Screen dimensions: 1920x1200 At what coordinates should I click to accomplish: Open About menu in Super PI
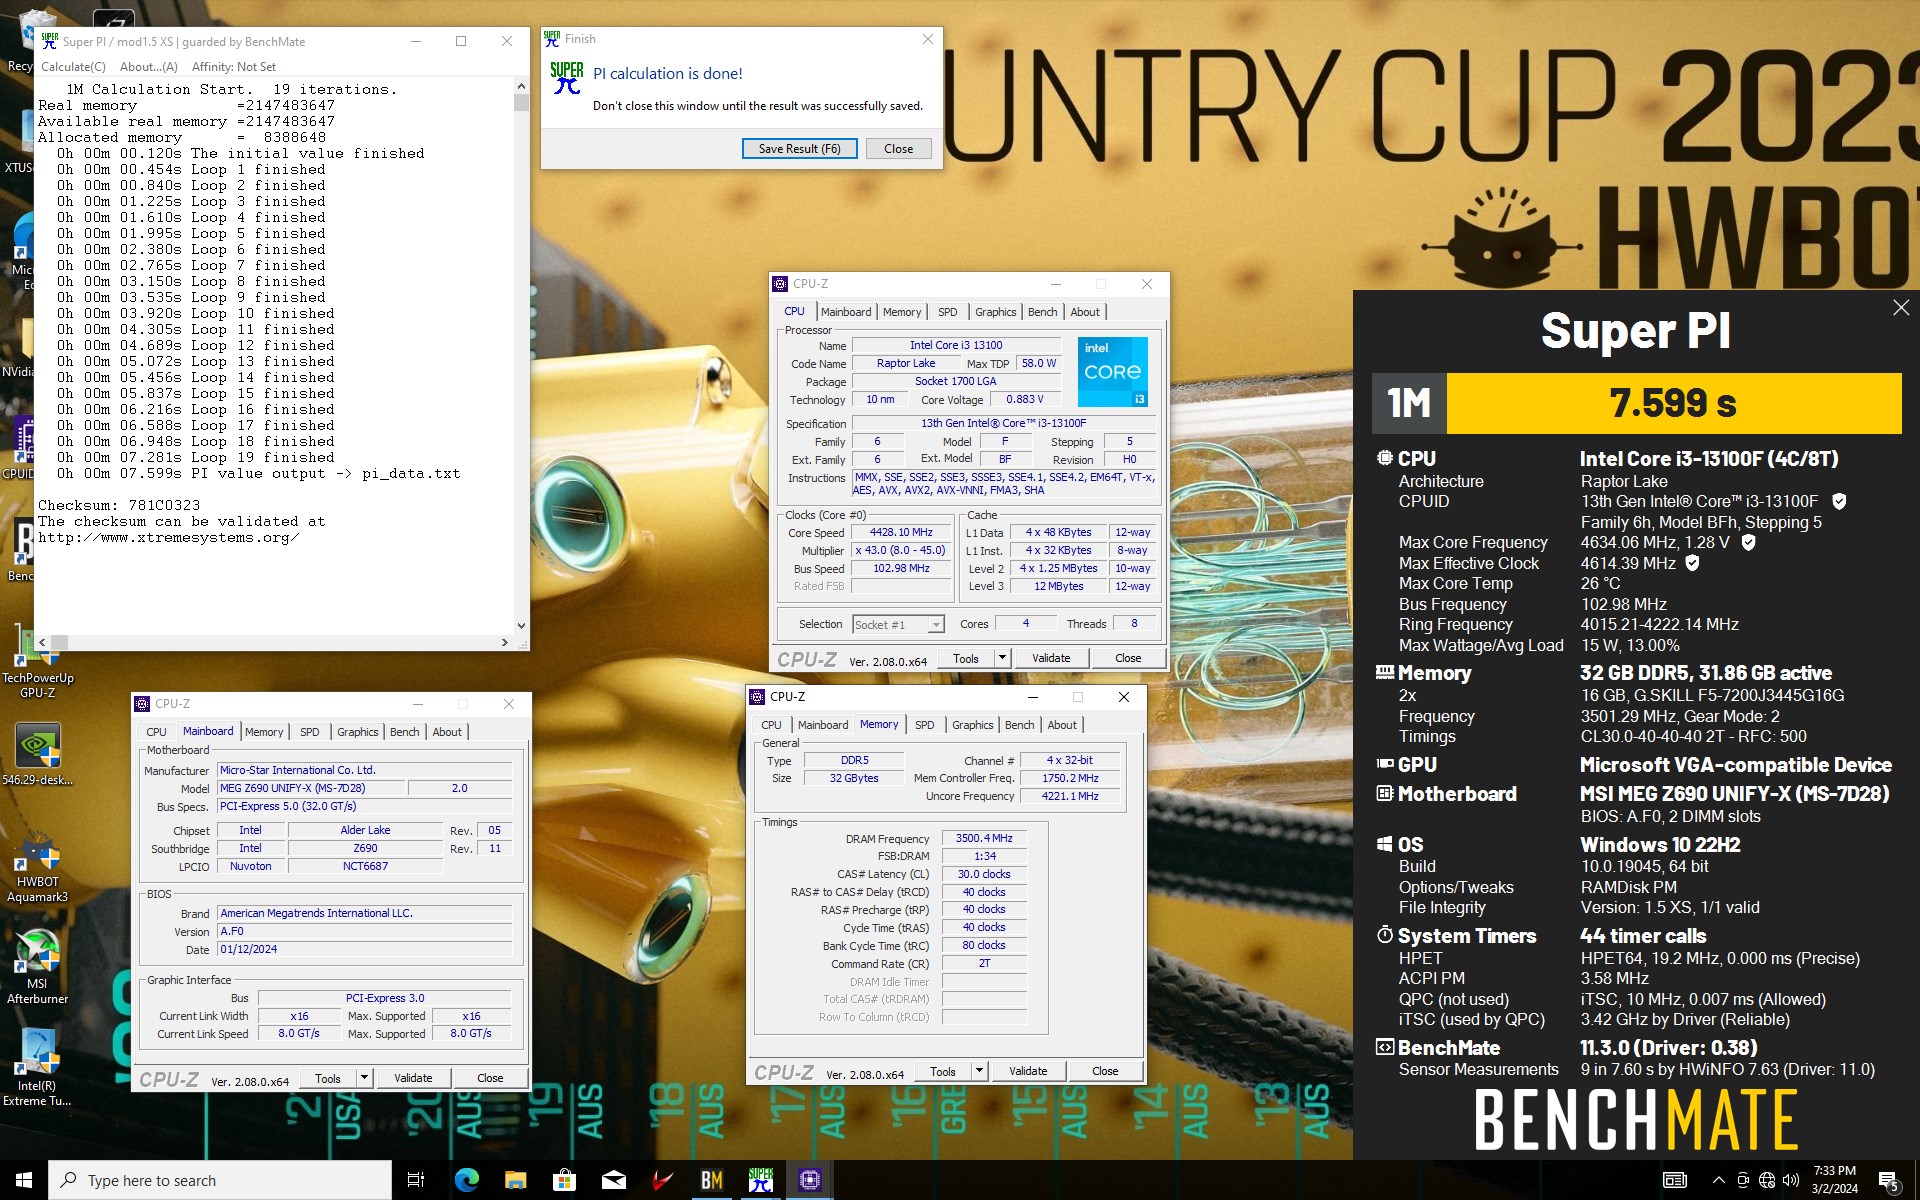pos(148,67)
